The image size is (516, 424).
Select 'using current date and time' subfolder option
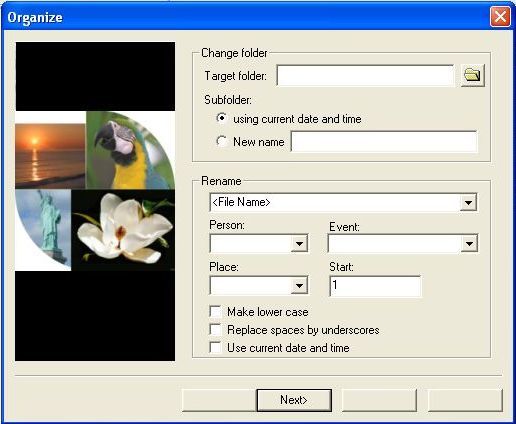[222, 118]
